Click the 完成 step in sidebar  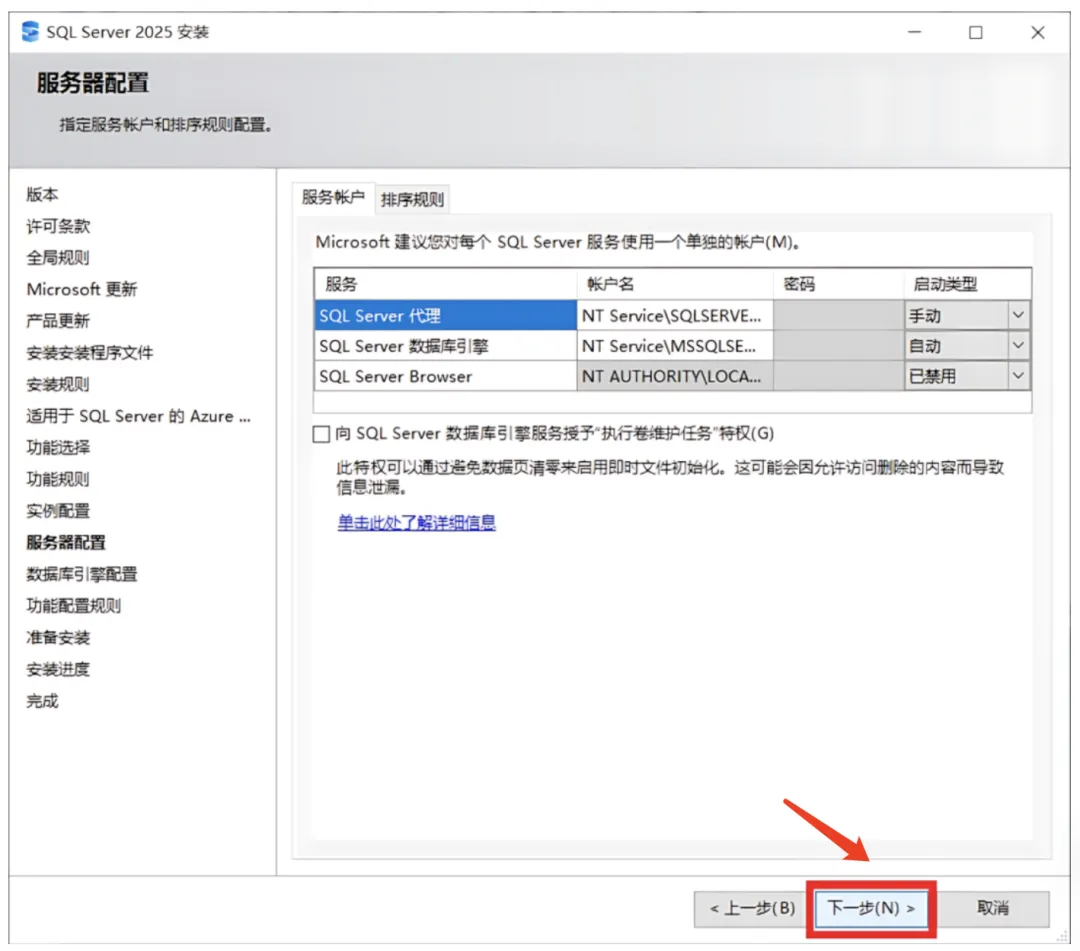[x=42, y=702]
